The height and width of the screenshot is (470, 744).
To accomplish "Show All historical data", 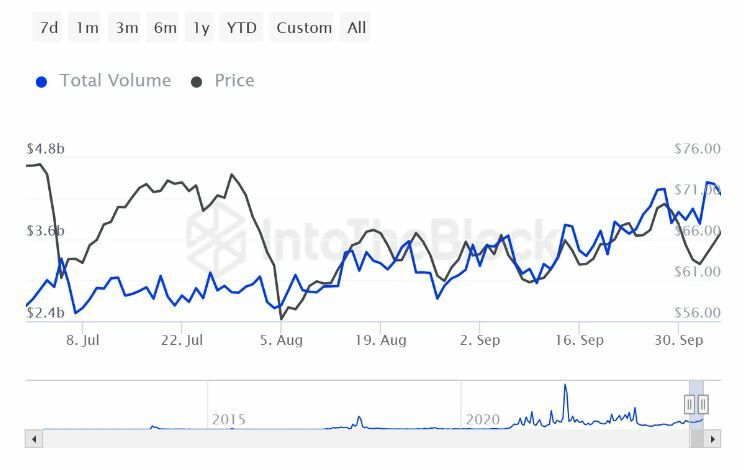I will coord(356,28).
